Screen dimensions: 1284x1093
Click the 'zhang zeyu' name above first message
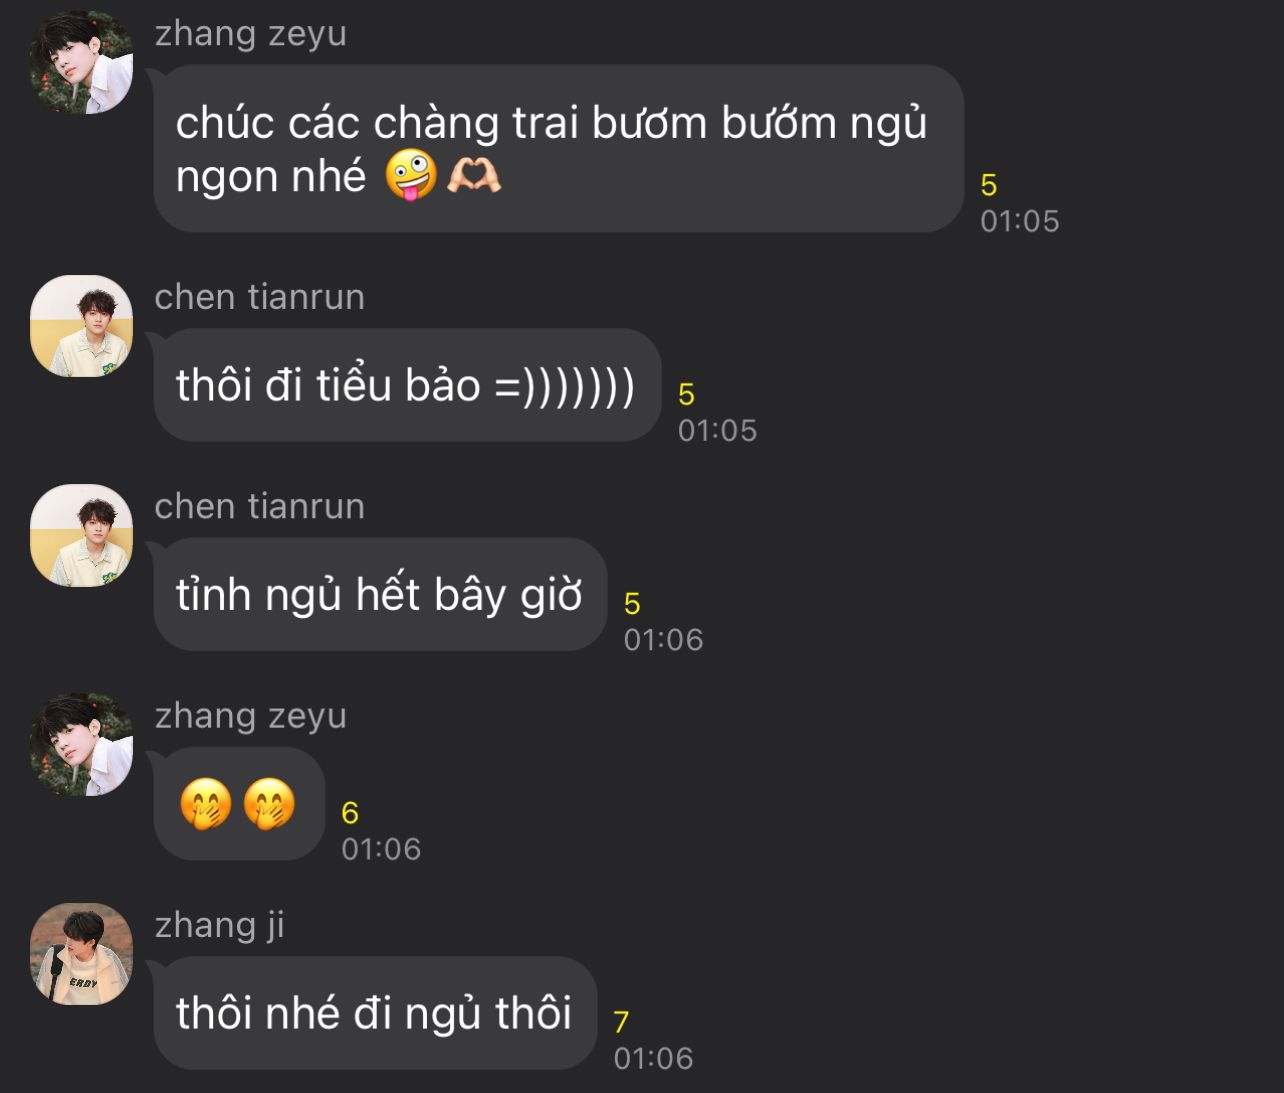click(251, 33)
